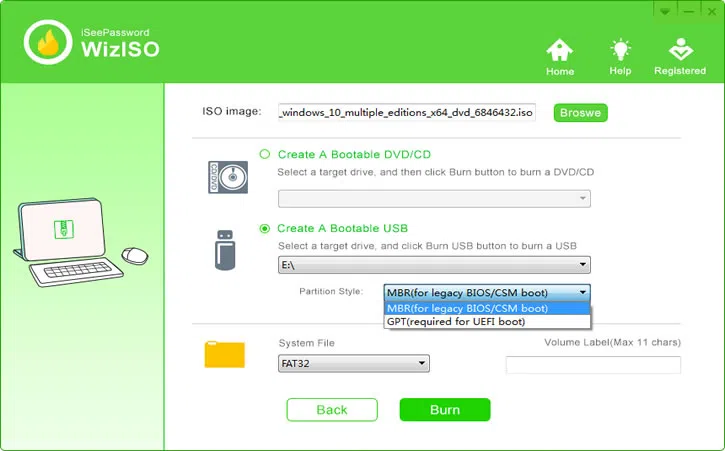Open the FAT32 System File dropdown
Viewport: 725px width, 451px height.
(354, 364)
